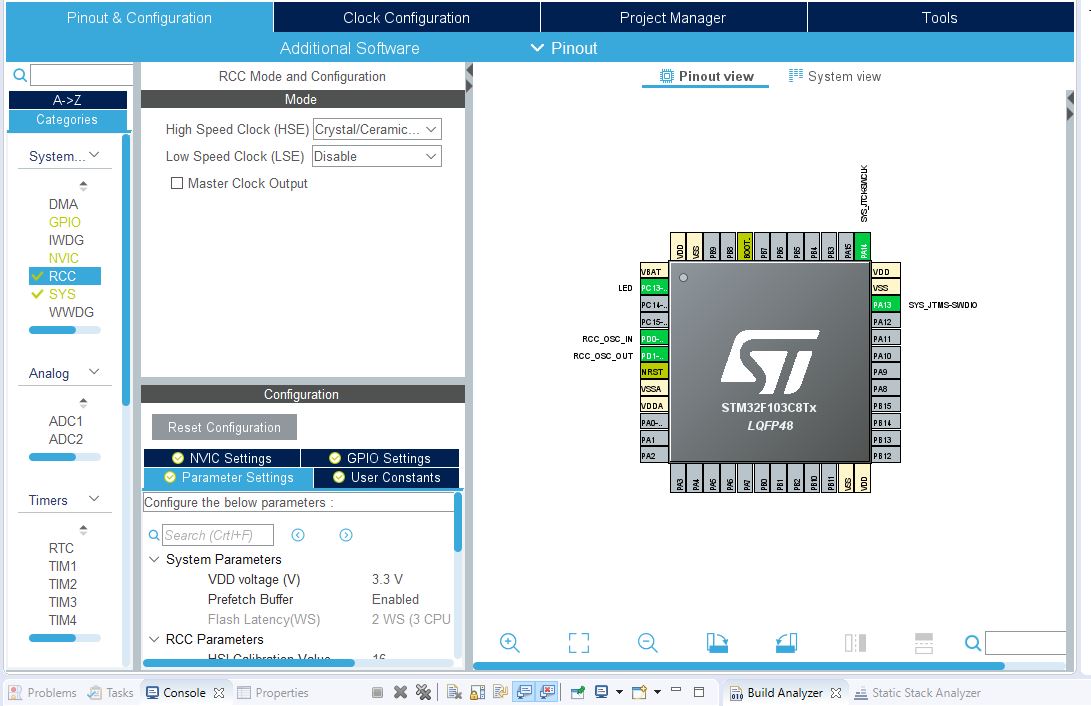Open the User Constants tab

[386, 477]
